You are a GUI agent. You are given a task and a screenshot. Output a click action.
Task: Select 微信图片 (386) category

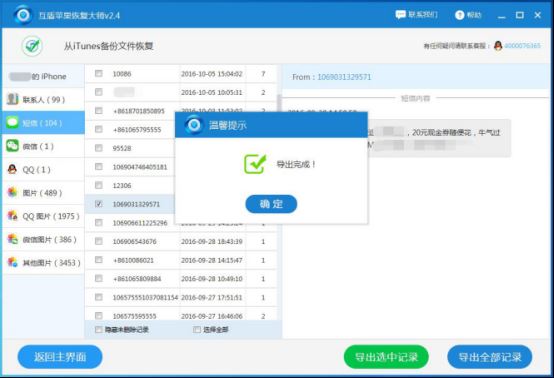43,239
